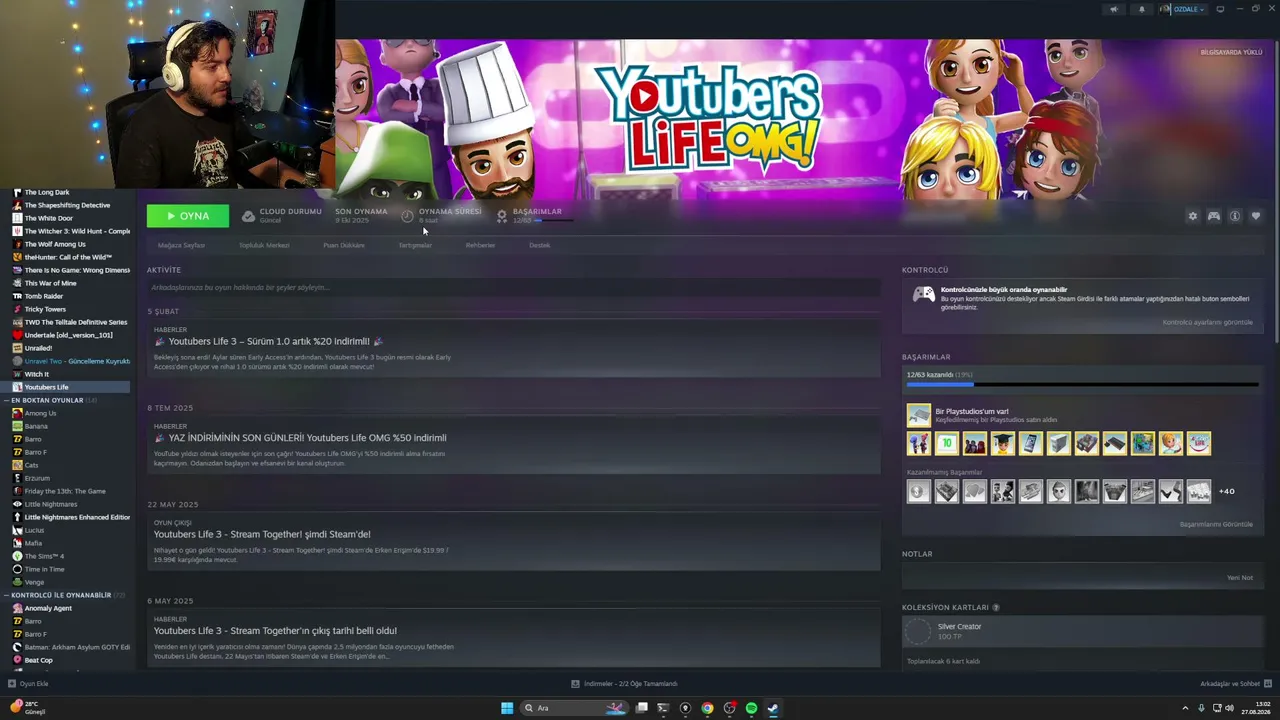Click the green OYNA play button
The image size is (1280, 720).
tap(188, 216)
